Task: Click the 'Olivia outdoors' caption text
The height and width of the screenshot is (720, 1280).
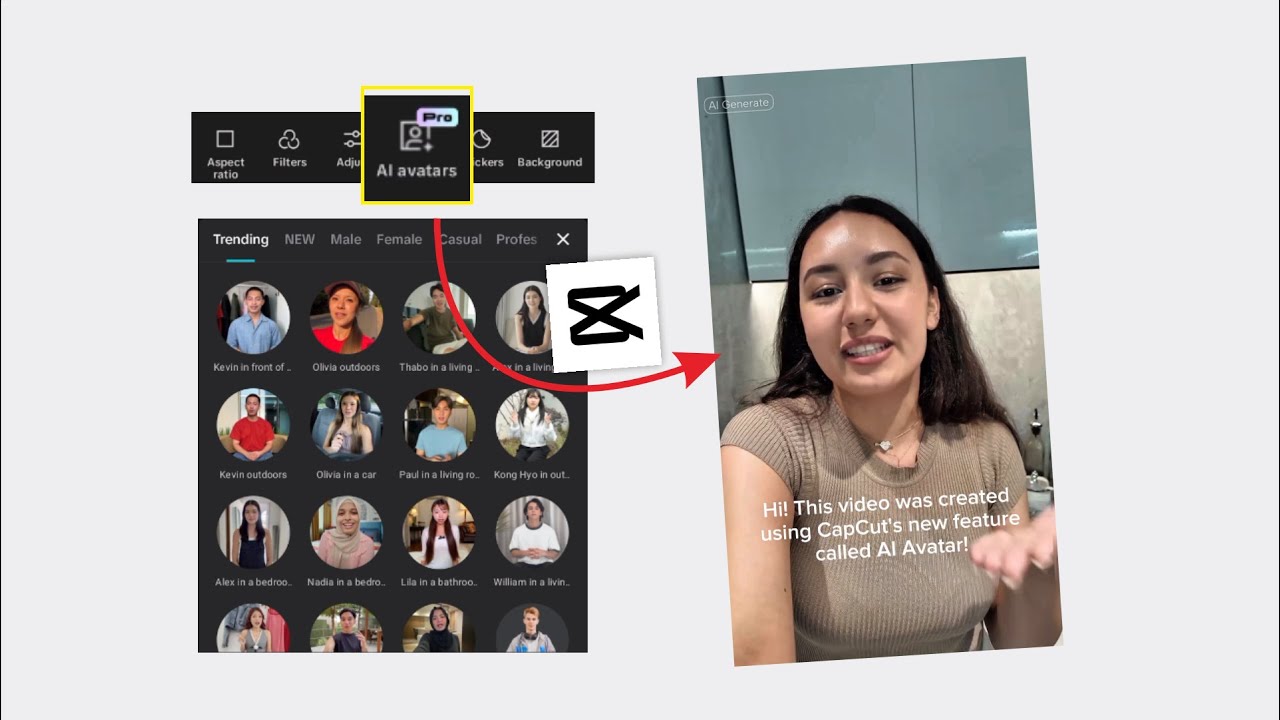Action: 346,367
